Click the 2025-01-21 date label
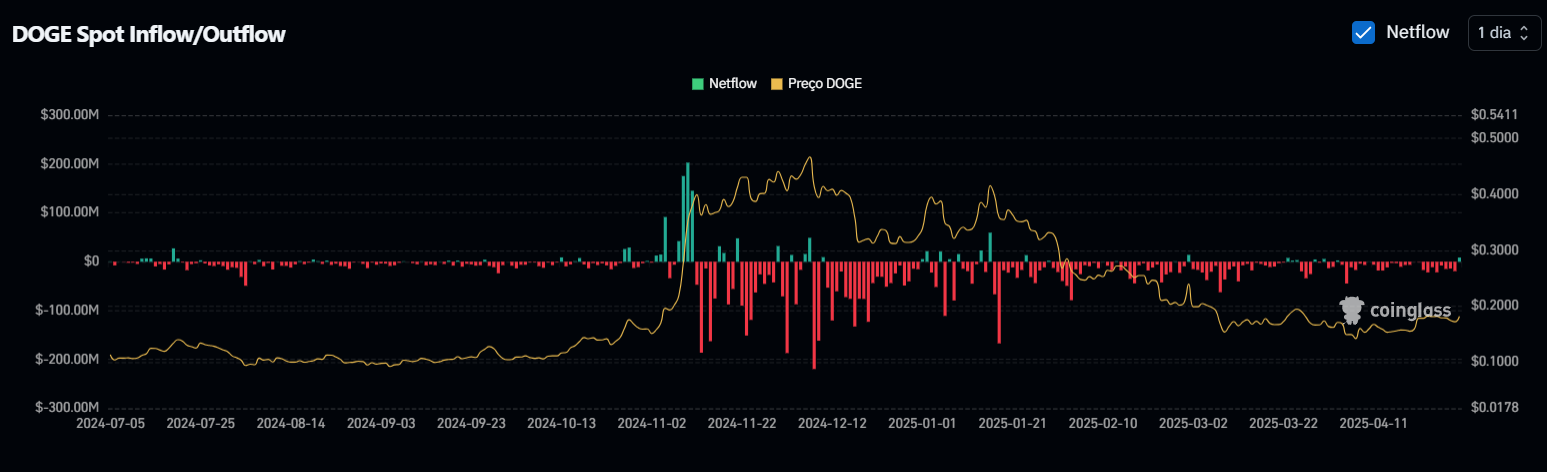This screenshot has height=472, width=1547. point(1013,424)
